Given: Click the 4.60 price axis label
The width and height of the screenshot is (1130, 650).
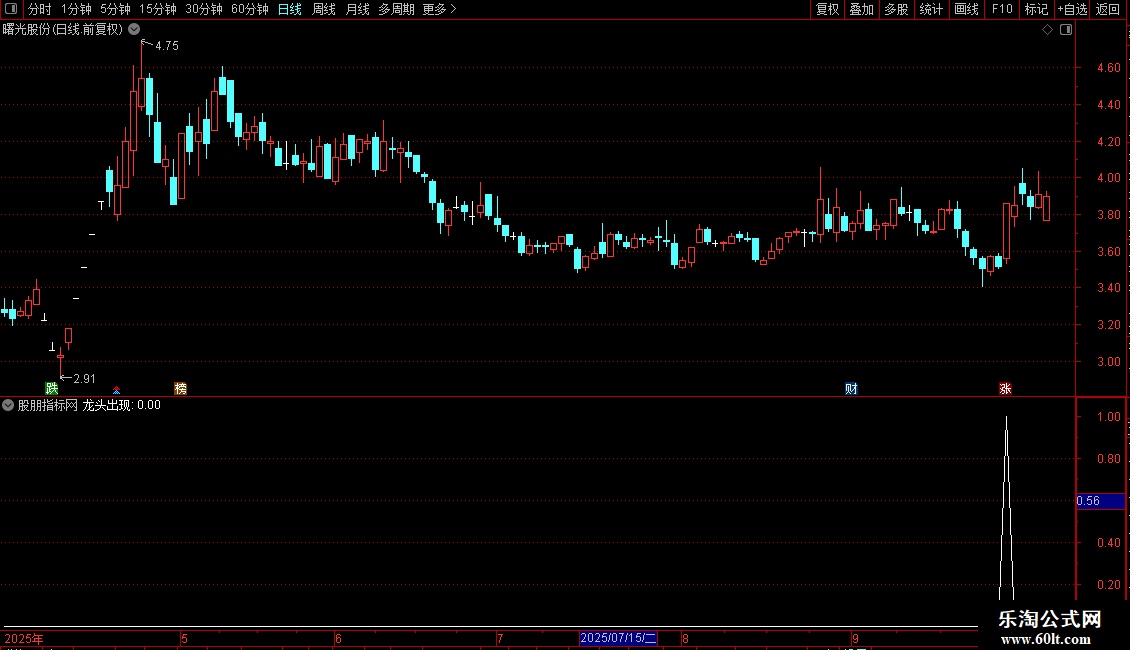Looking at the screenshot, I should (x=1108, y=68).
